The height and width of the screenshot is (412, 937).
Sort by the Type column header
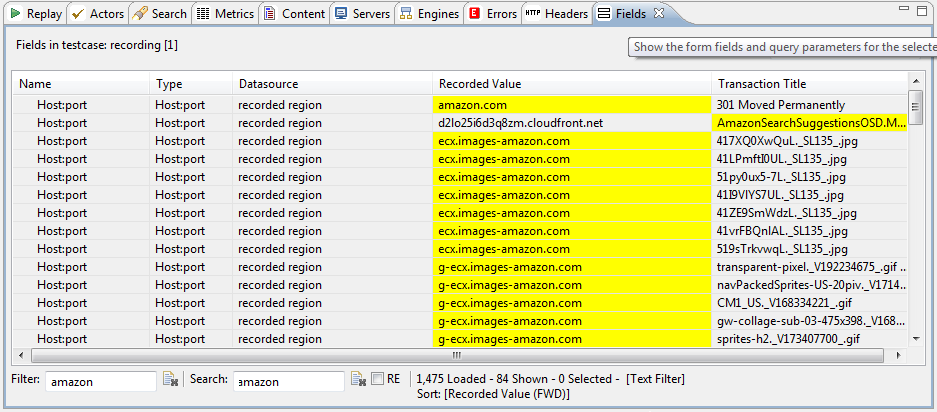tap(191, 84)
